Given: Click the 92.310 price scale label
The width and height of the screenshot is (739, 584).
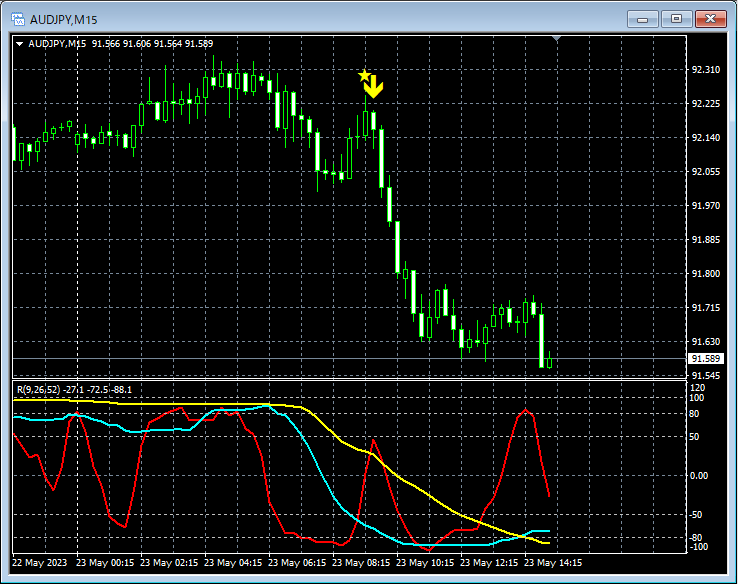Looking at the screenshot, I should pos(706,70).
